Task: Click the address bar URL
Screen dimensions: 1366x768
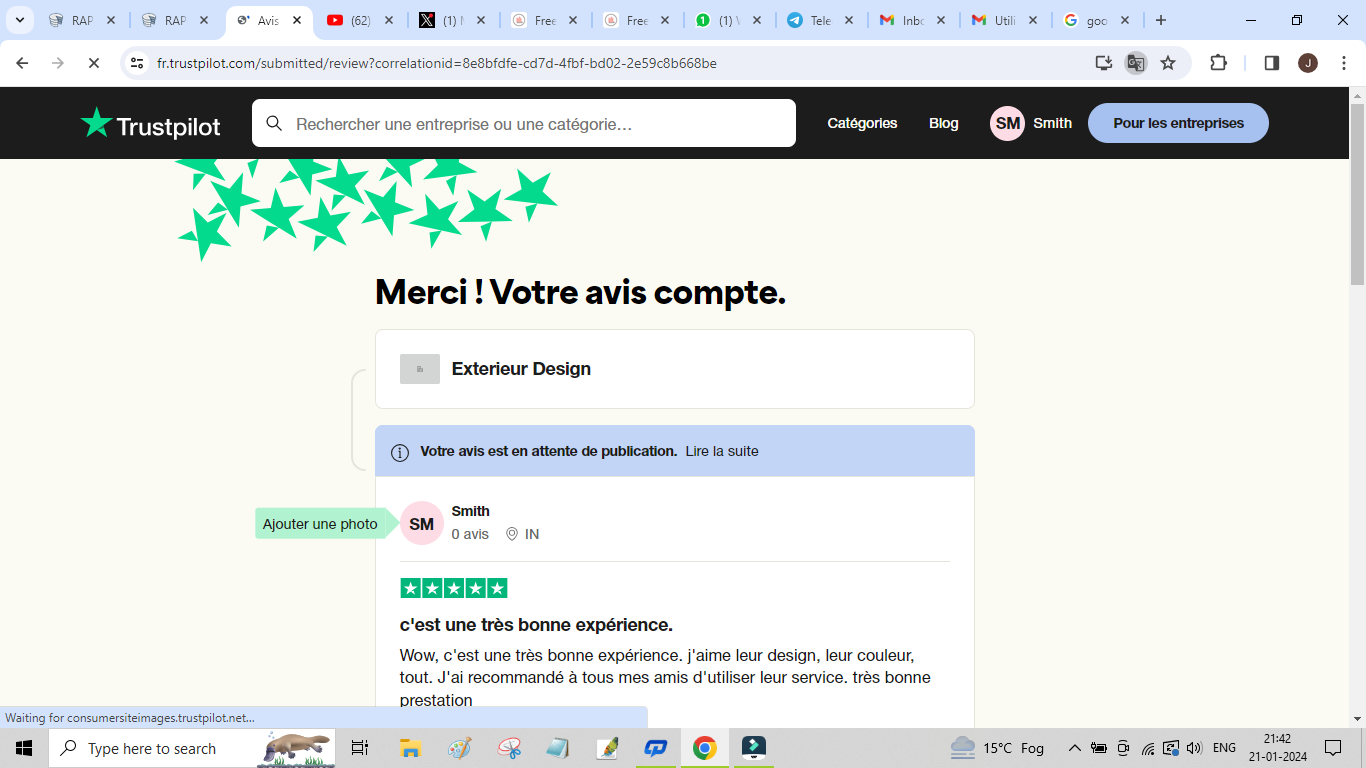Action: pyautogui.click(x=437, y=63)
